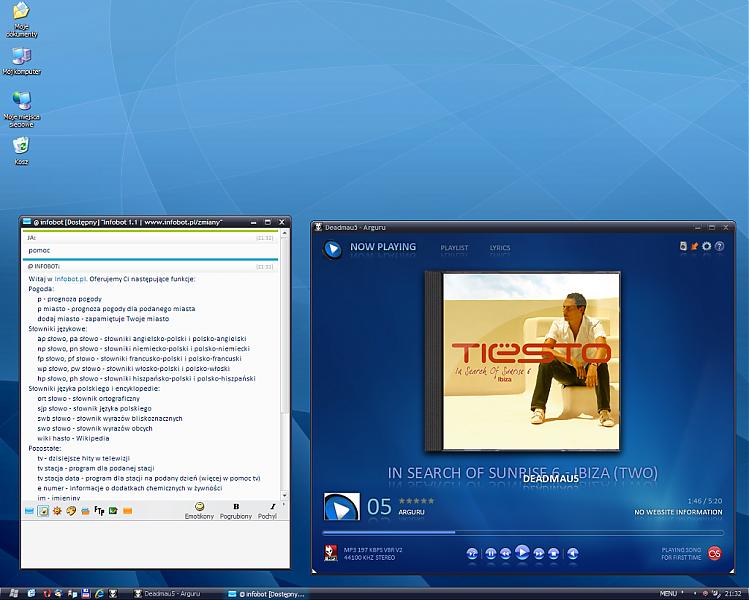Switch to the LYRICS tab

(500, 247)
